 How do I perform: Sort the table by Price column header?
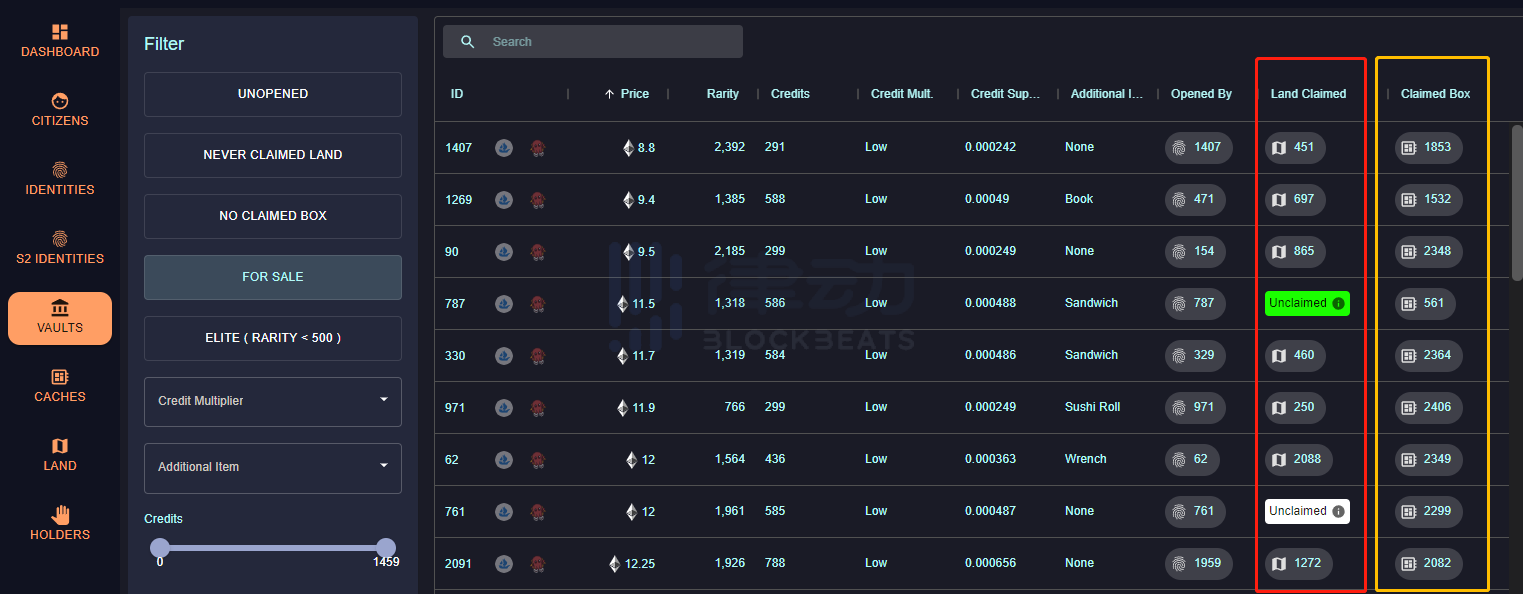634,94
